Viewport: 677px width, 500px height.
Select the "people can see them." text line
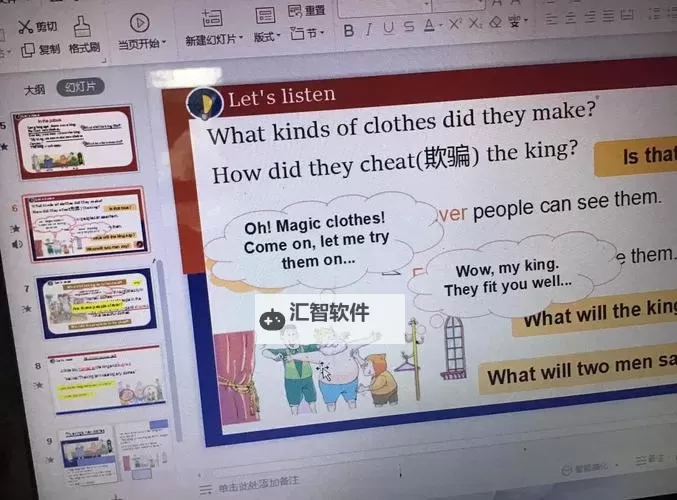567,206
